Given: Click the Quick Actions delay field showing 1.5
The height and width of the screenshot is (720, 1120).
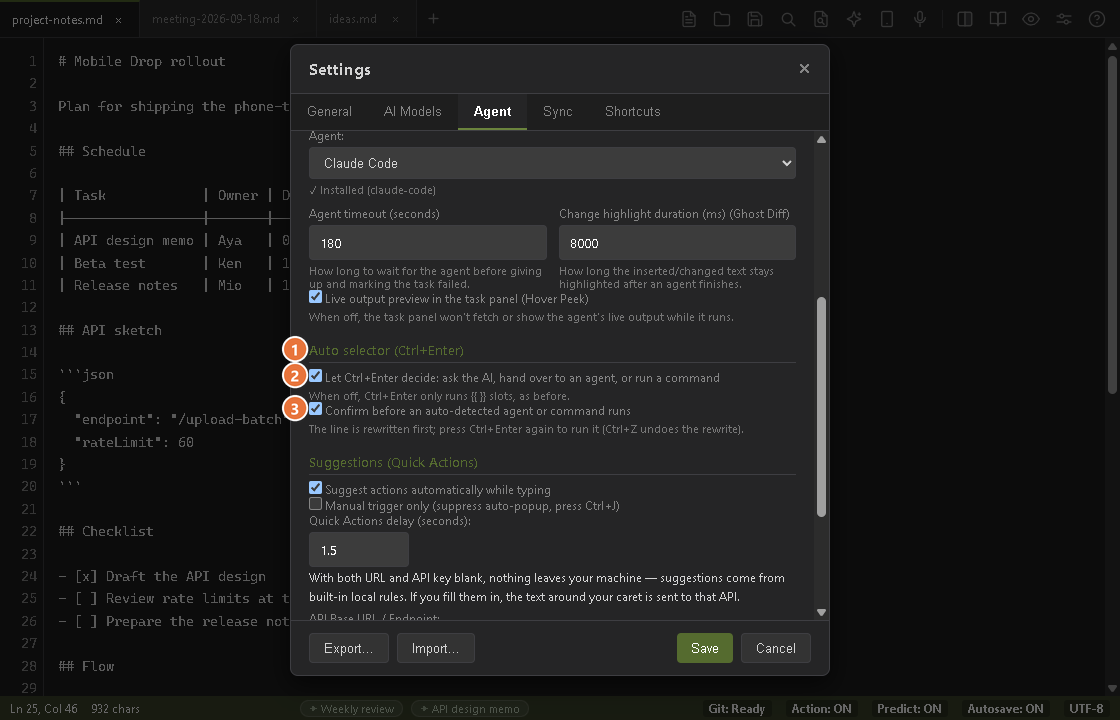Looking at the screenshot, I should [x=359, y=550].
